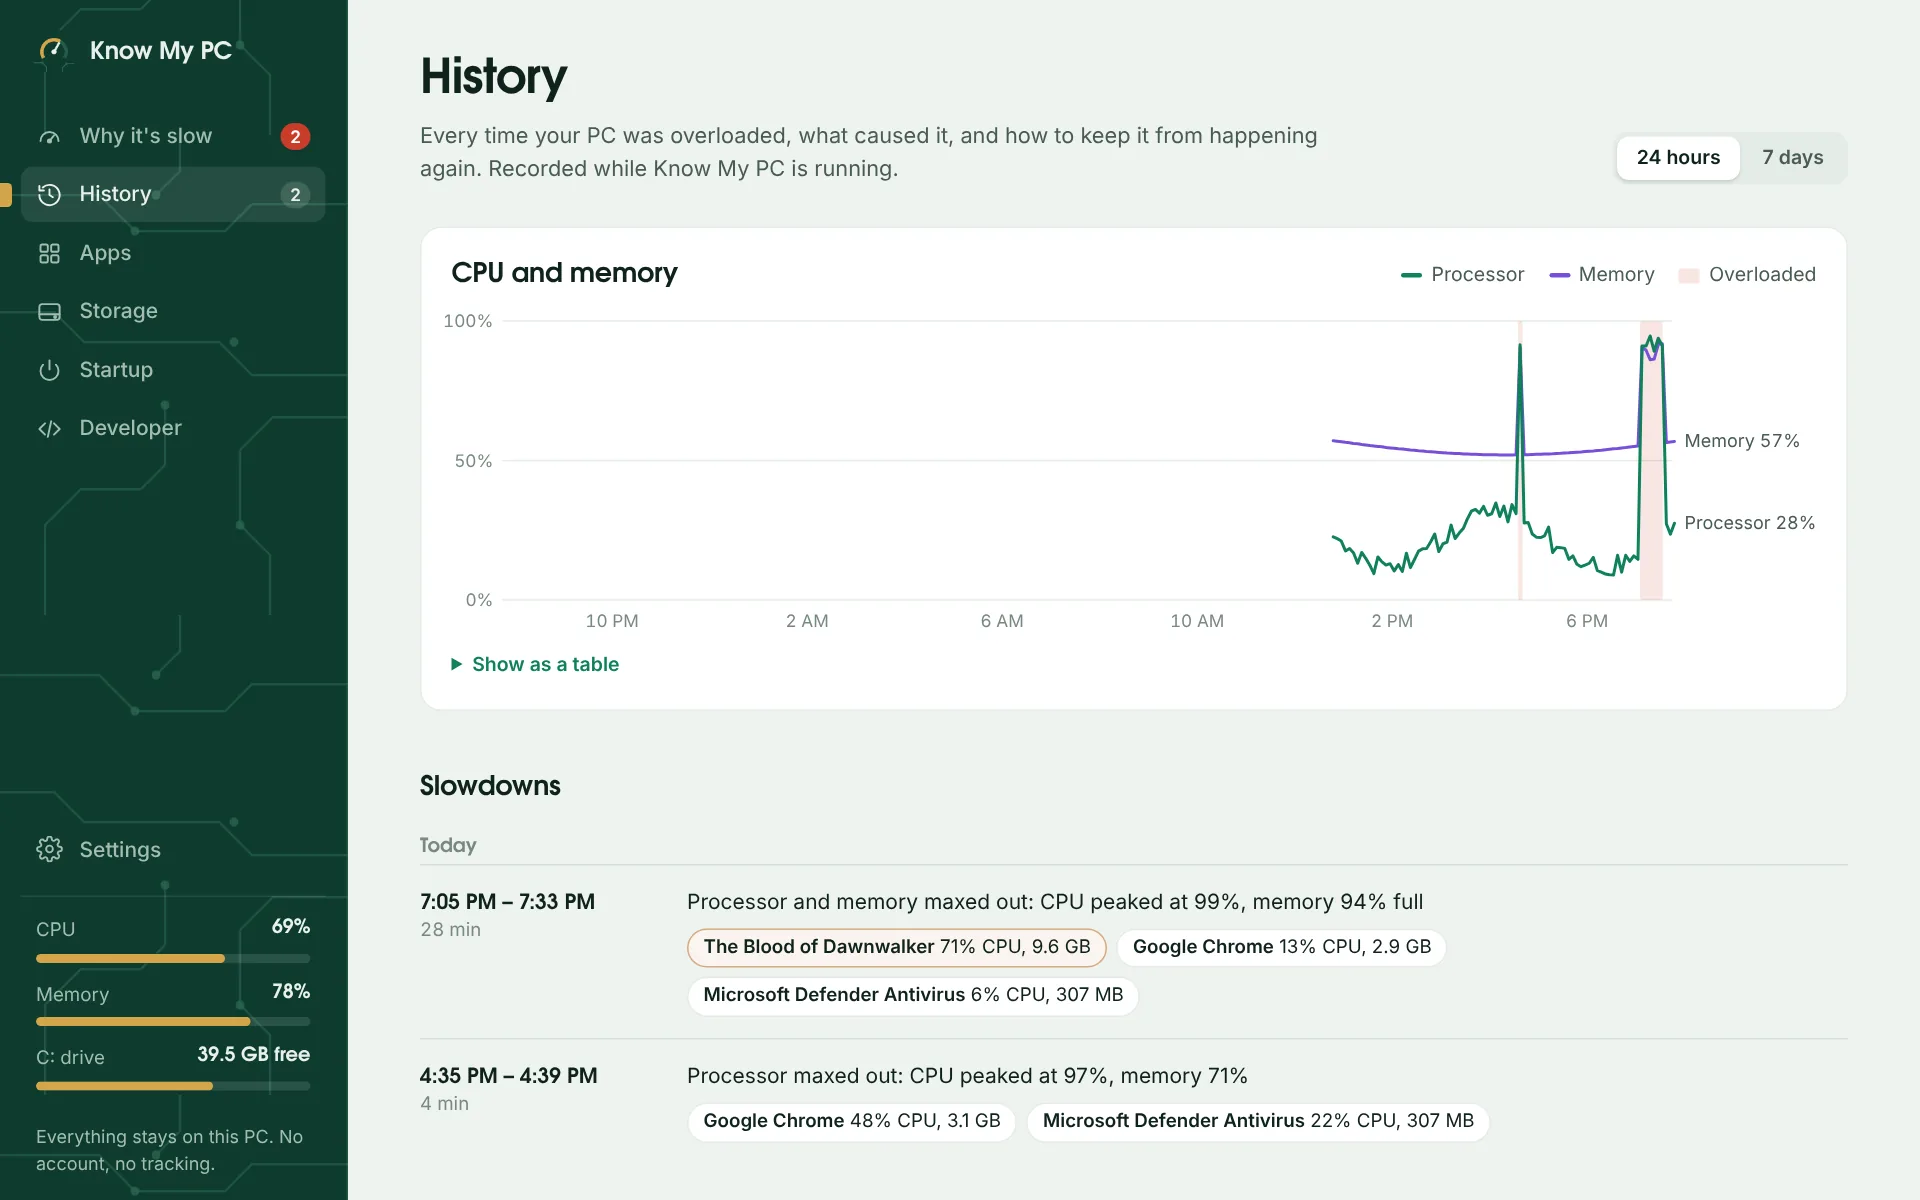Click the Processor legend green swatch
The width and height of the screenshot is (1920, 1200).
(1411, 275)
